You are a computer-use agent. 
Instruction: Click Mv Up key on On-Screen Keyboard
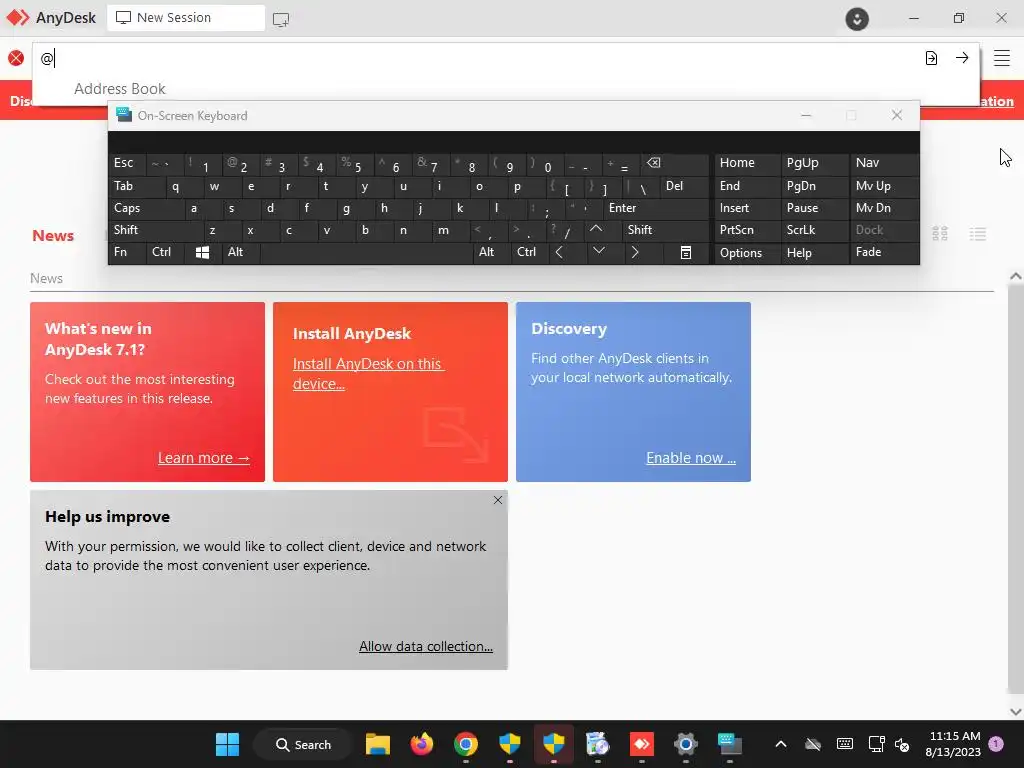coord(884,186)
